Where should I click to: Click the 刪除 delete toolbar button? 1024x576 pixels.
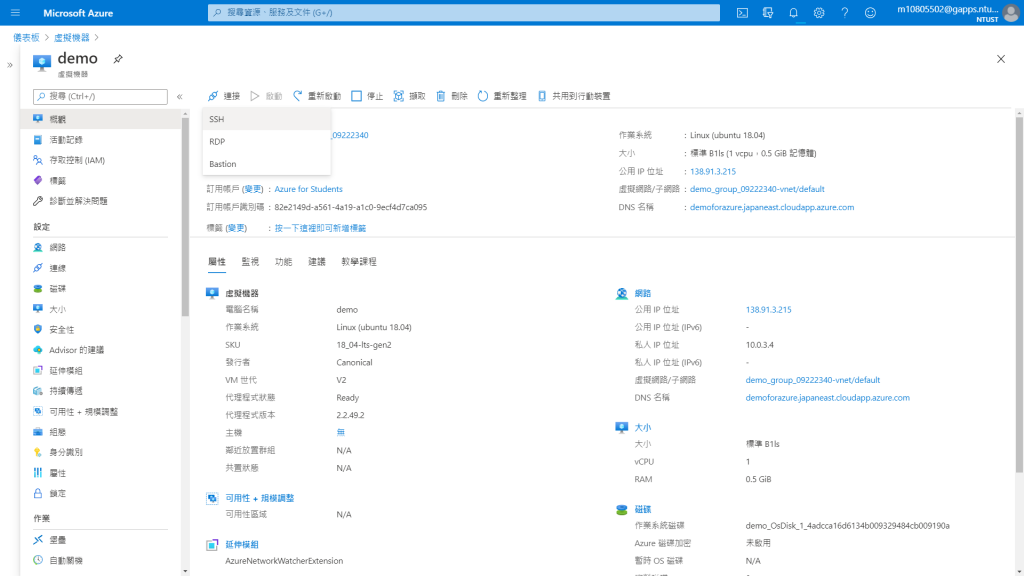pyautogui.click(x=452, y=96)
